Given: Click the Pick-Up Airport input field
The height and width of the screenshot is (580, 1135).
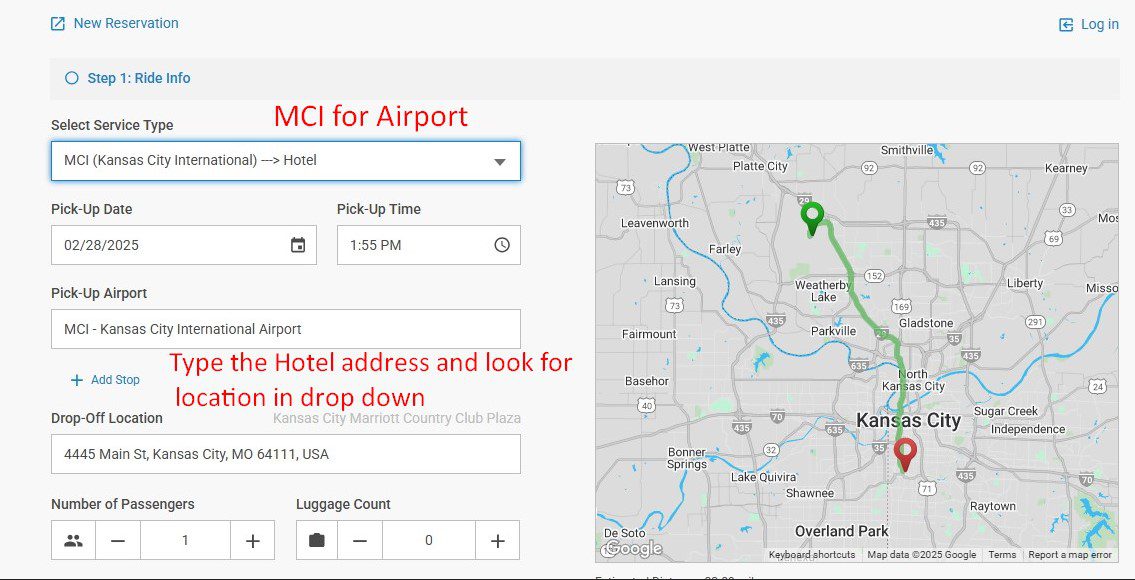Looking at the screenshot, I should click(x=286, y=329).
